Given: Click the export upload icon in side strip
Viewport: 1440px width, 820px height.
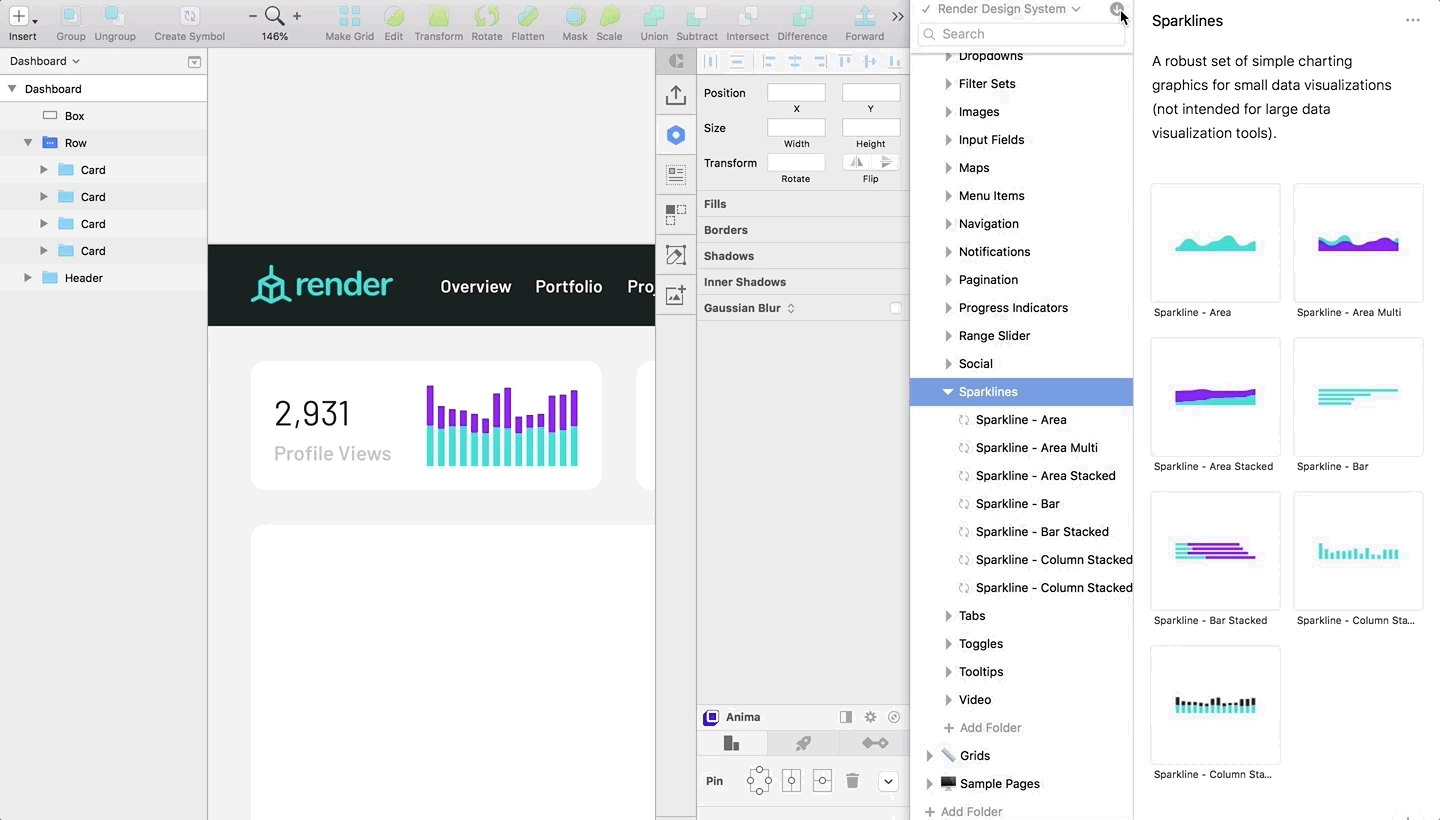Looking at the screenshot, I should coord(676,95).
